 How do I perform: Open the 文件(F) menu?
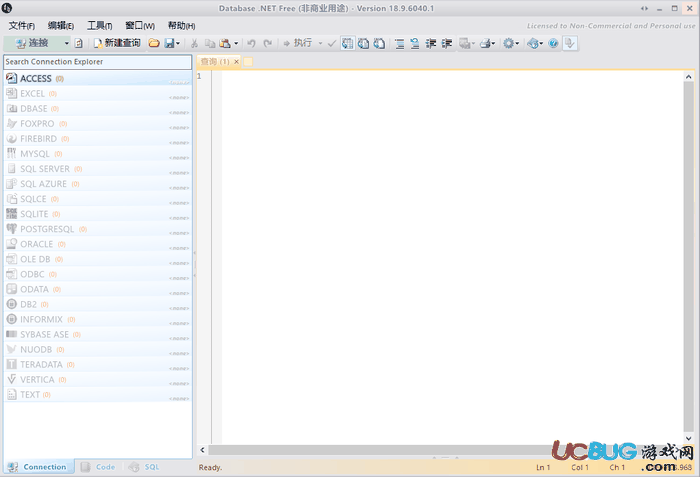click(x=22, y=25)
